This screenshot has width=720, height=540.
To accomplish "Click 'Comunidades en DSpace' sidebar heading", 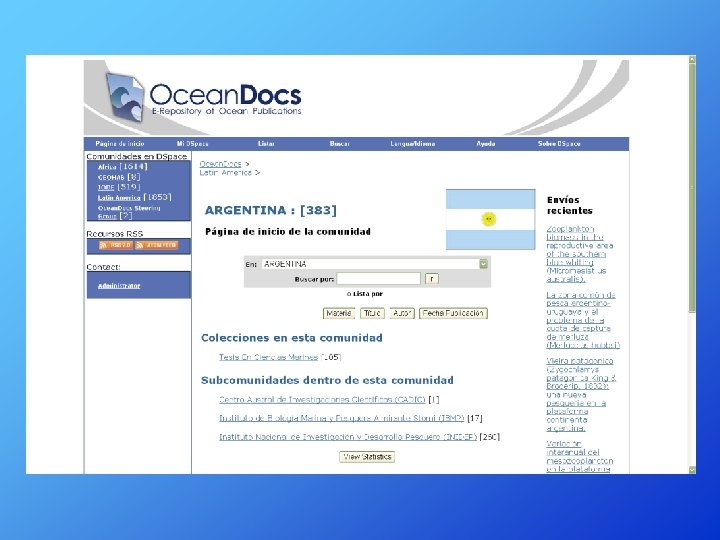I will tap(137, 156).
